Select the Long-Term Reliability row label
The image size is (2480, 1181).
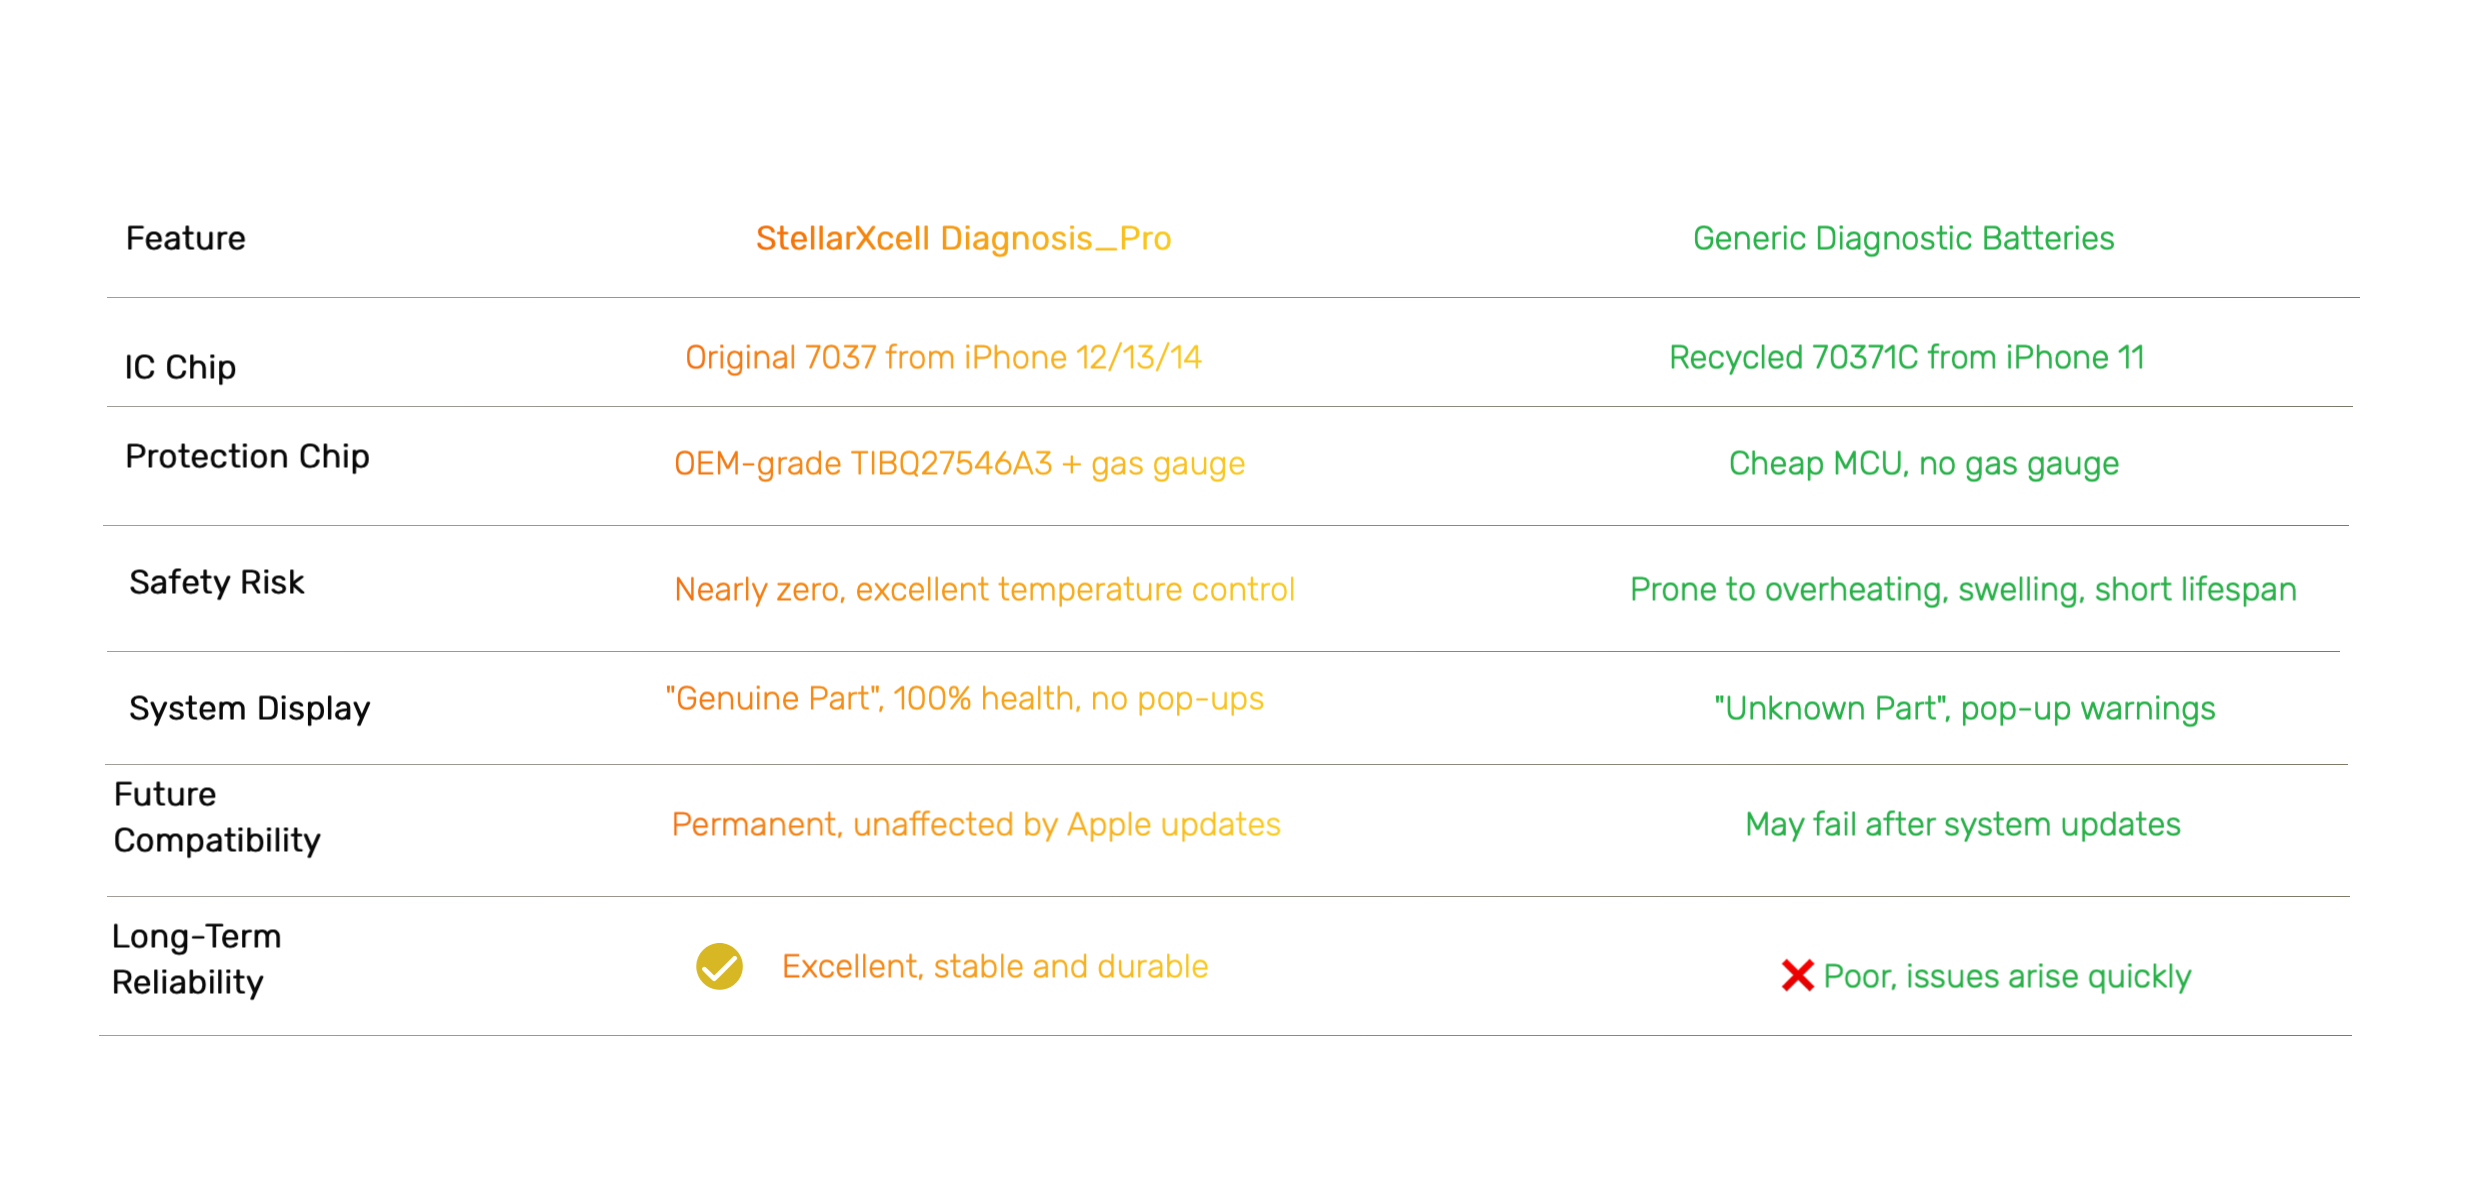tap(196, 959)
